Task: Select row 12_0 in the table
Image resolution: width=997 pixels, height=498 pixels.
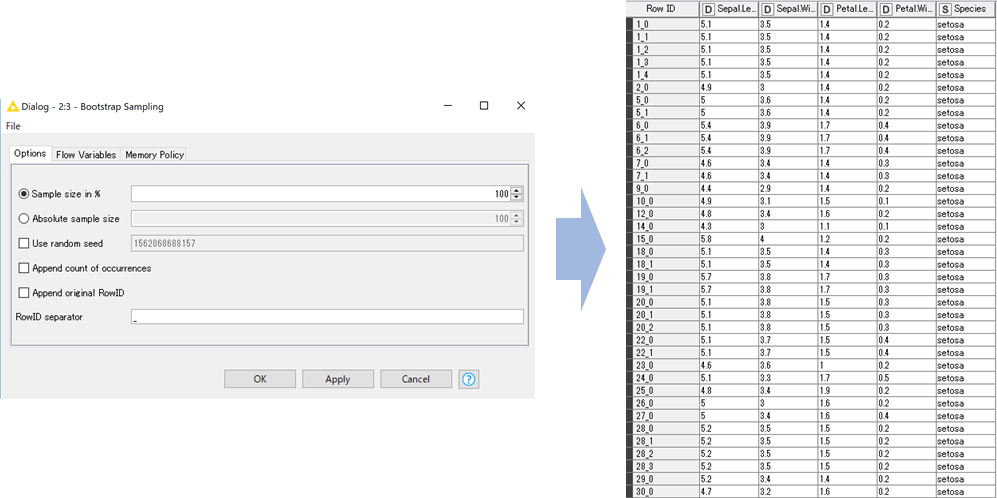Action: click(x=811, y=214)
